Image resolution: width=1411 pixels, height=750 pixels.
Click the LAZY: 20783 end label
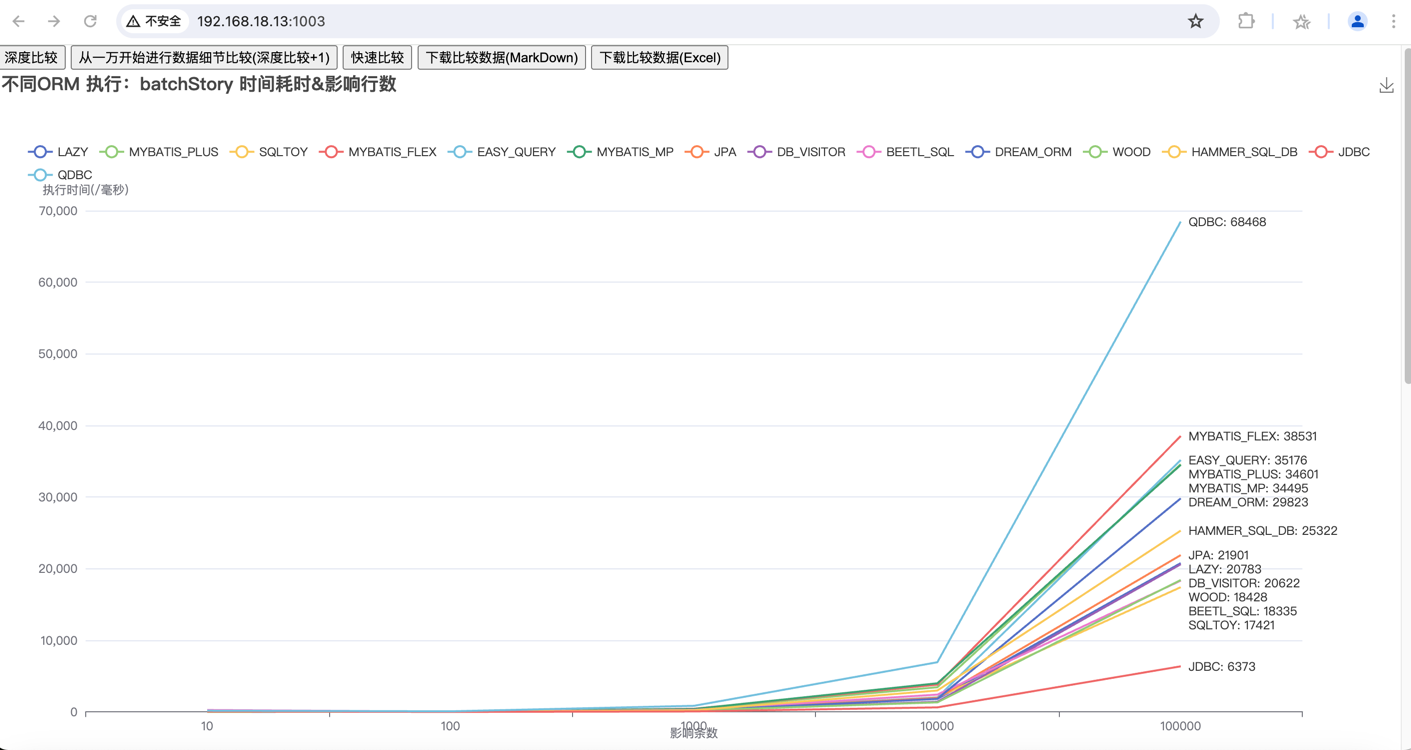coord(1224,569)
